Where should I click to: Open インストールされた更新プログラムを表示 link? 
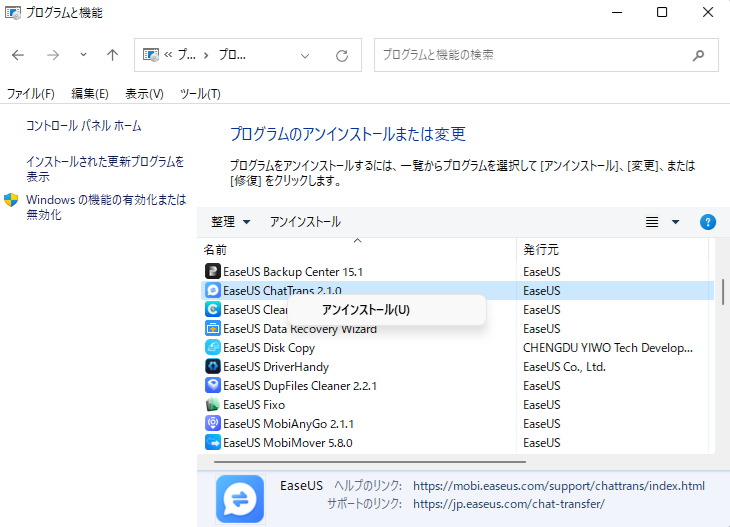coord(105,169)
